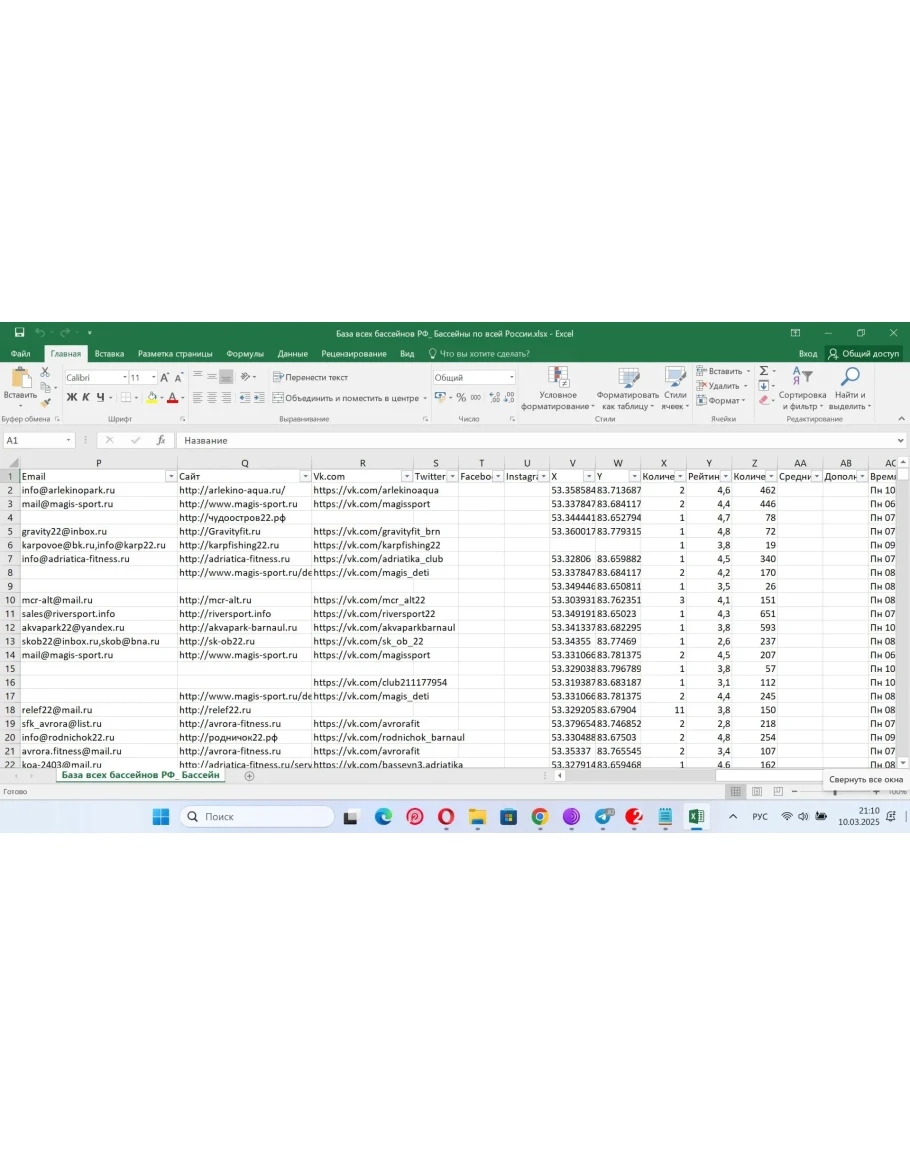The width and height of the screenshot is (910, 1155).
Task: Apply the red font color A
Action: pyautogui.click(x=172, y=398)
